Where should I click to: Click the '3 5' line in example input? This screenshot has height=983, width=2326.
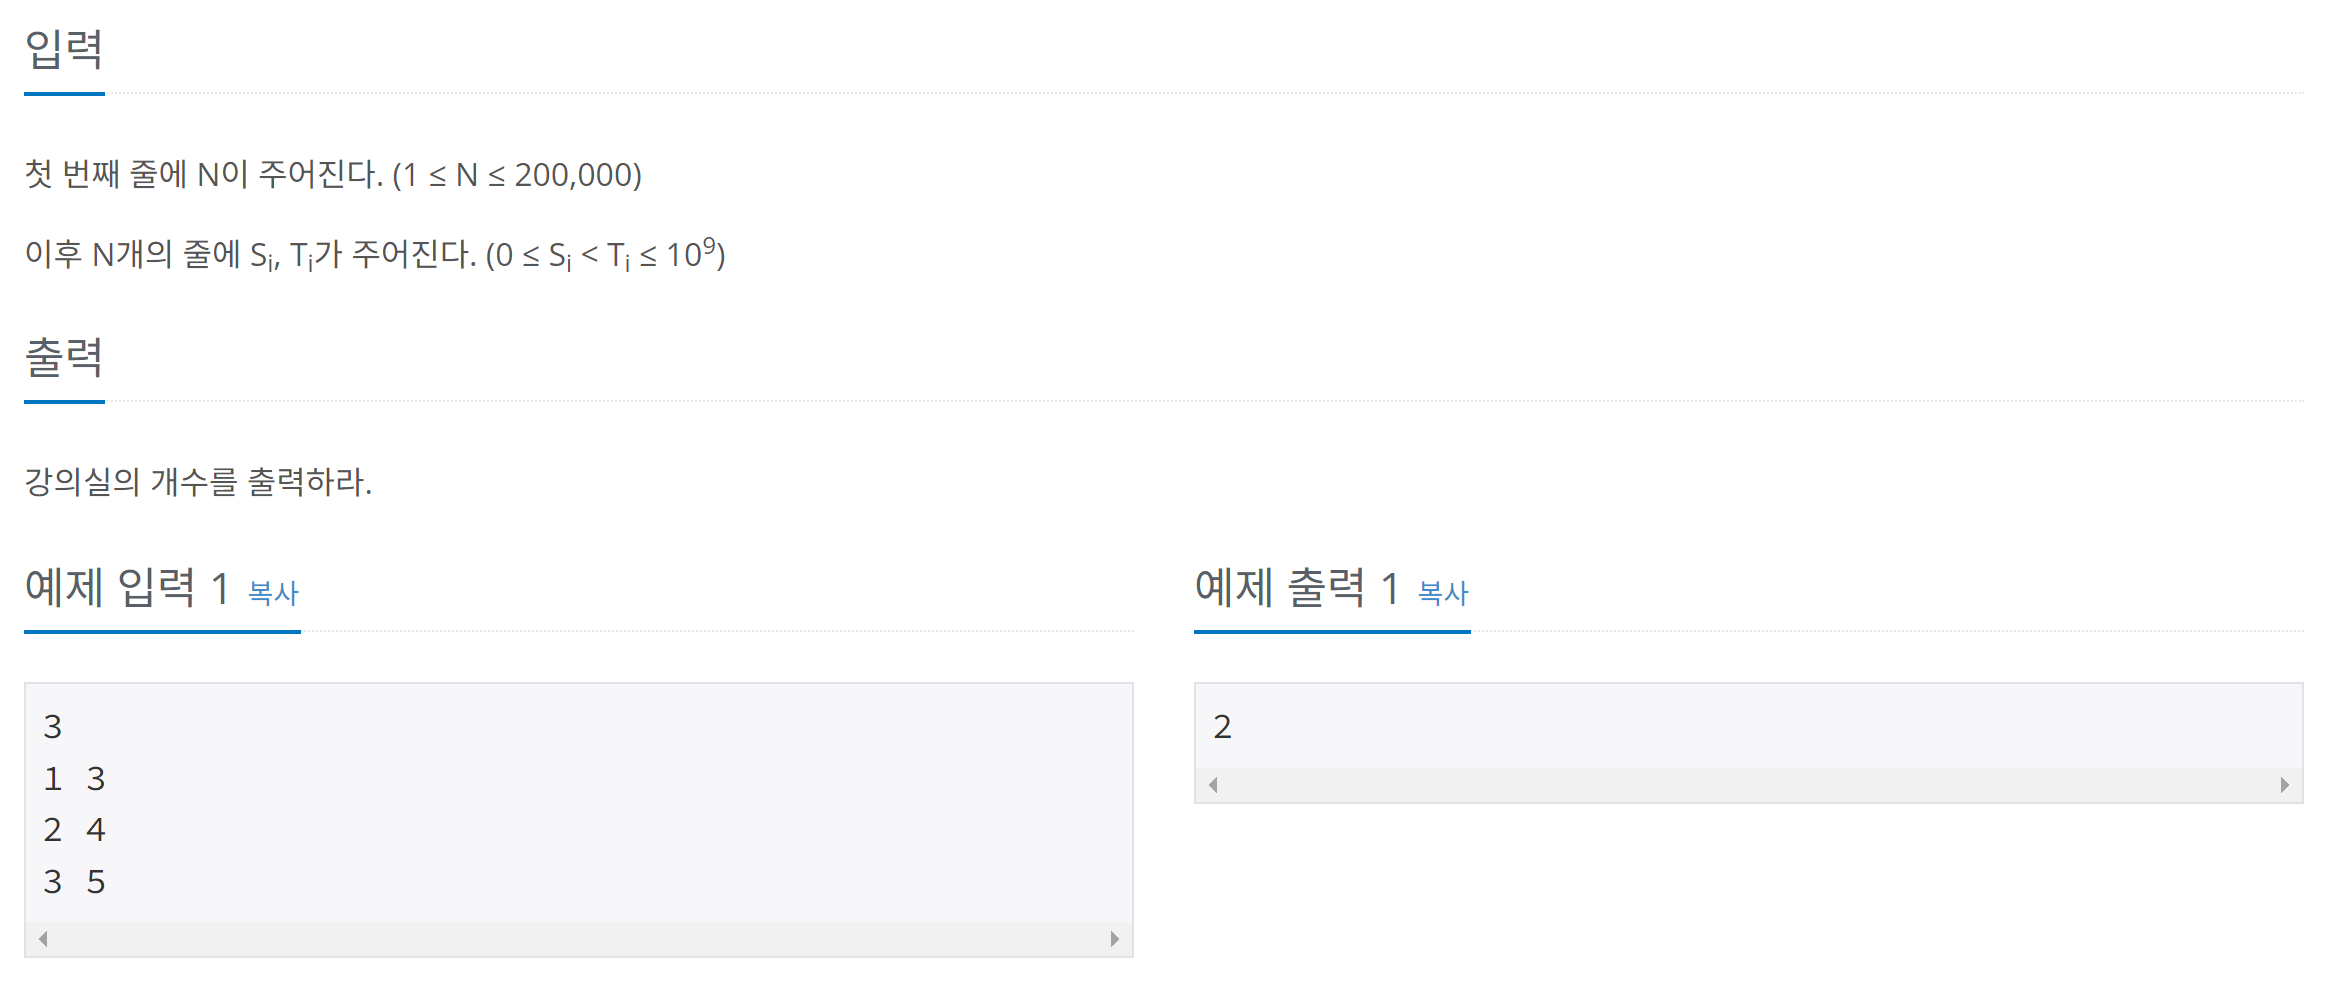(x=75, y=882)
